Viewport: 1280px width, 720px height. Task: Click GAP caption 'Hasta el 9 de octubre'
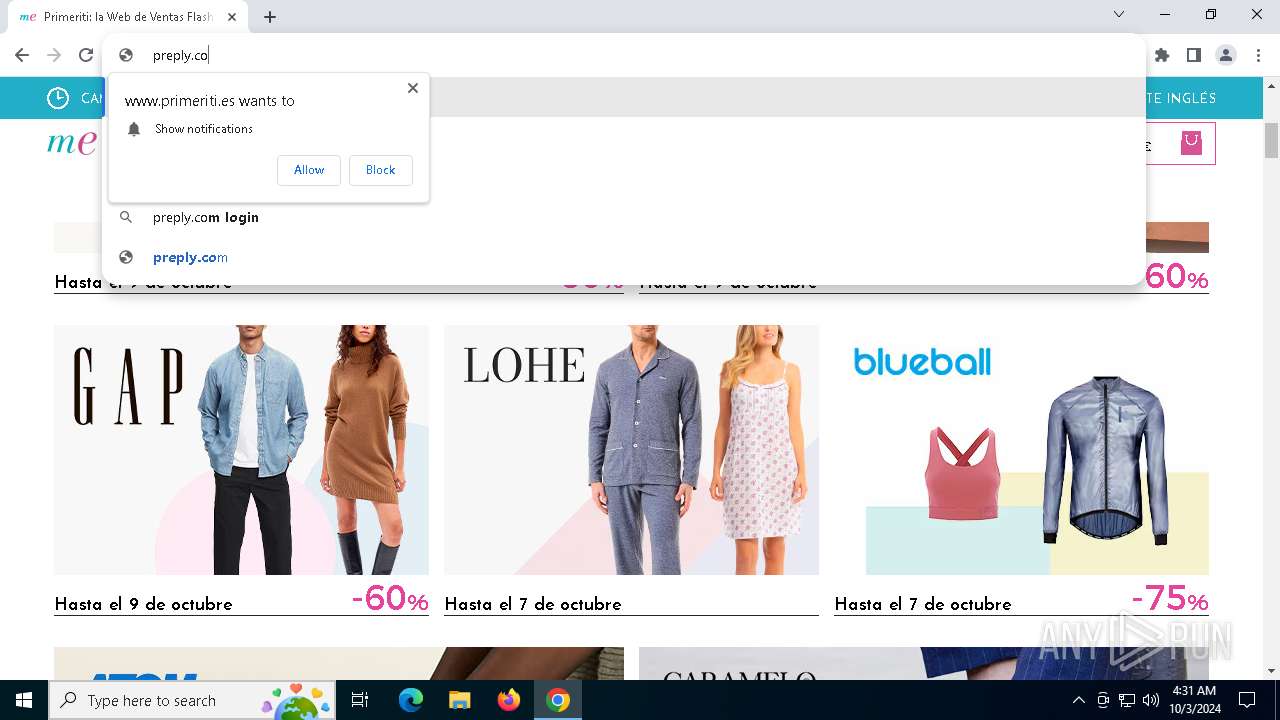click(x=143, y=604)
